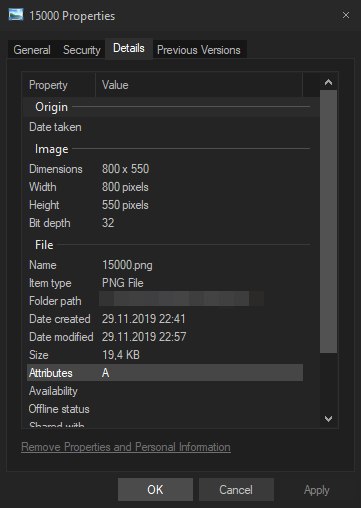Open the Security tab
The width and height of the screenshot is (361, 508).
pos(82,50)
